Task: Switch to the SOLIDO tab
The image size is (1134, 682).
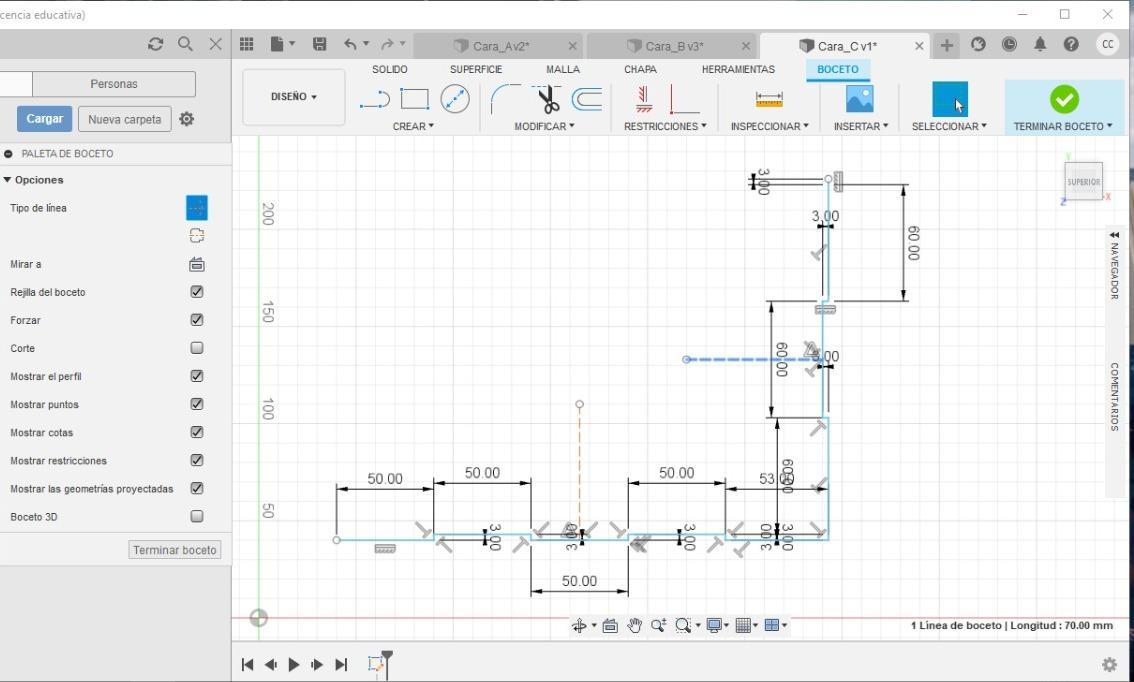Action: (x=390, y=69)
